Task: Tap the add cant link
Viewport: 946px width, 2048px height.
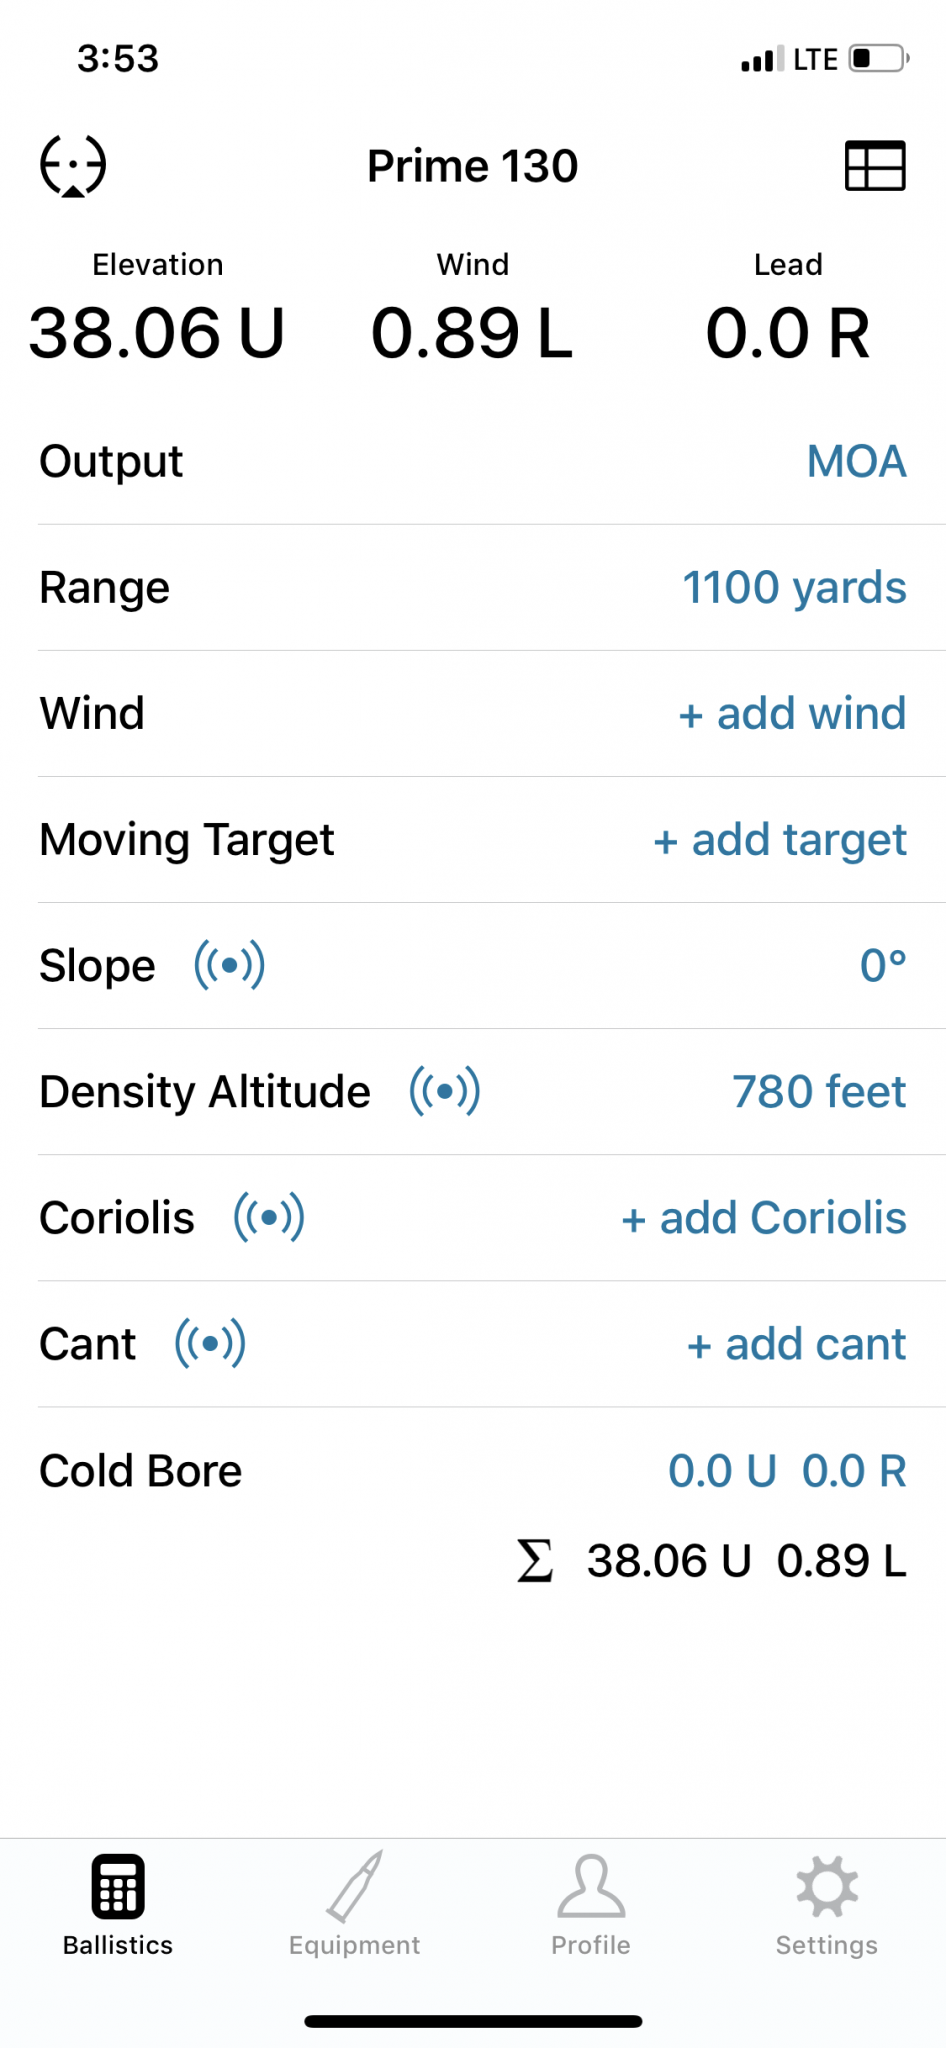Action: tap(797, 1344)
